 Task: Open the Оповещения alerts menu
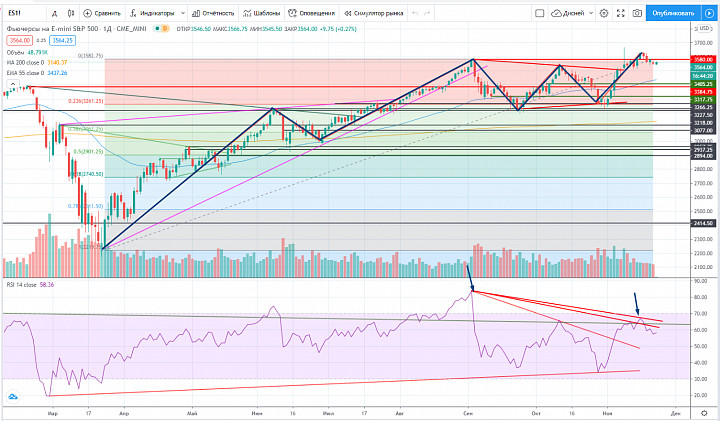(x=311, y=13)
